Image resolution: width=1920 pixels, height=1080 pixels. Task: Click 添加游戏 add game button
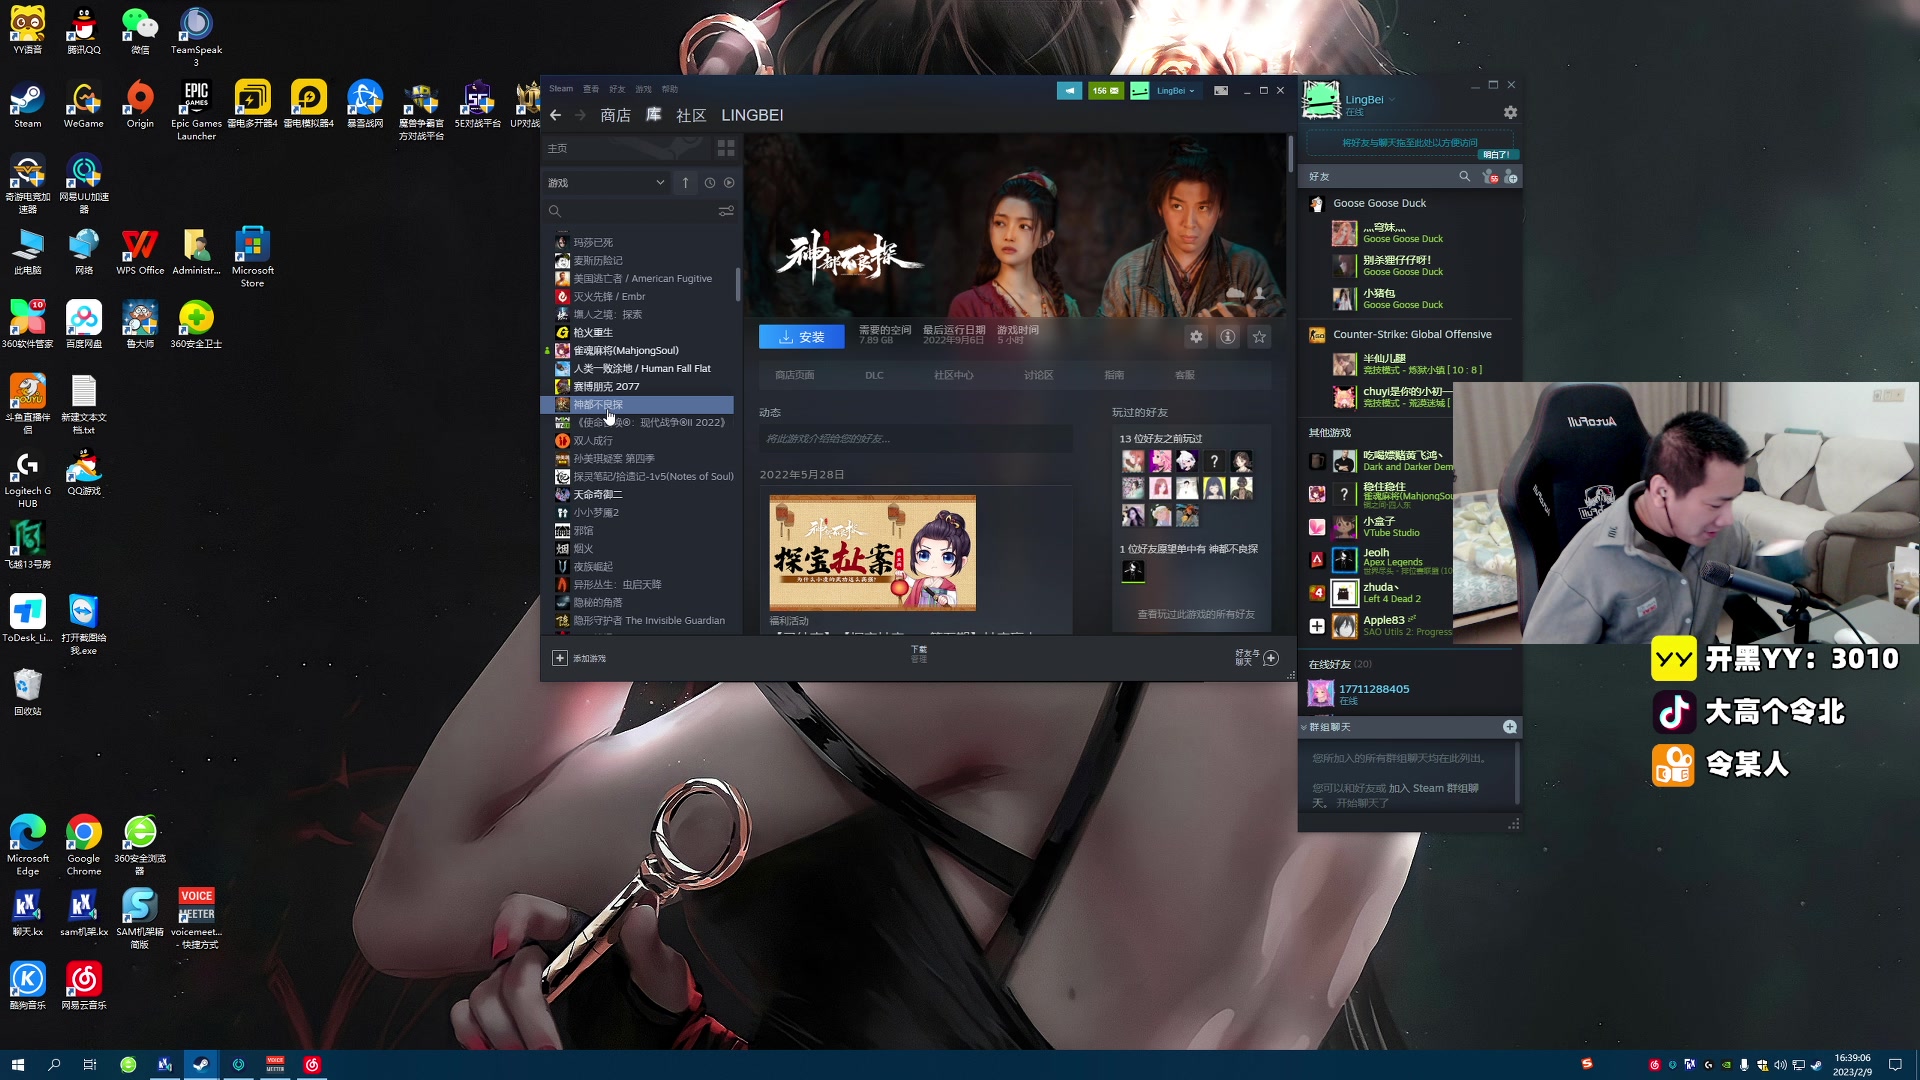[580, 658]
